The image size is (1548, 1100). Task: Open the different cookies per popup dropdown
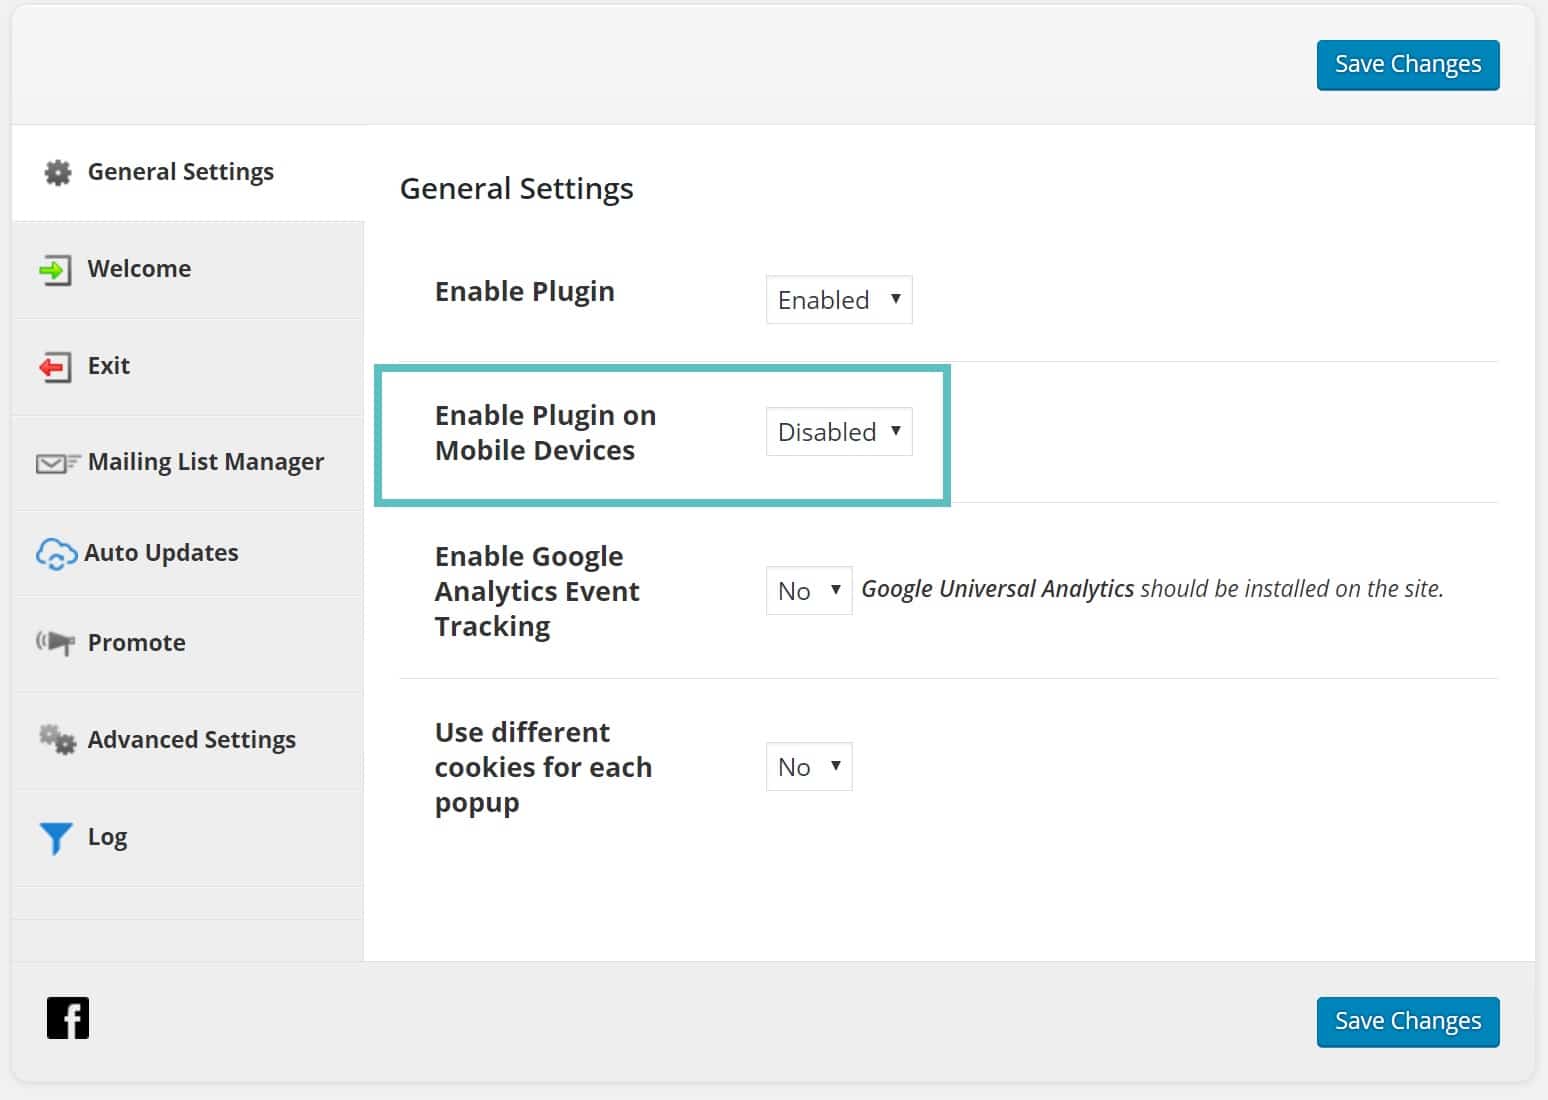coord(808,767)
